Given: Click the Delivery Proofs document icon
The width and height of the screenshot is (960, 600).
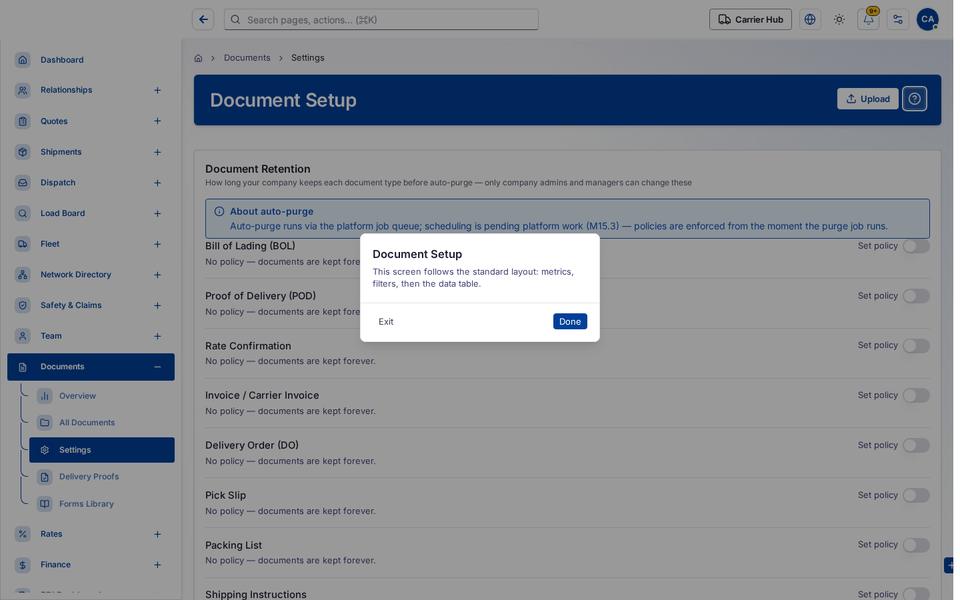Looking at the screenshot, I should click(x=45, y=477).
